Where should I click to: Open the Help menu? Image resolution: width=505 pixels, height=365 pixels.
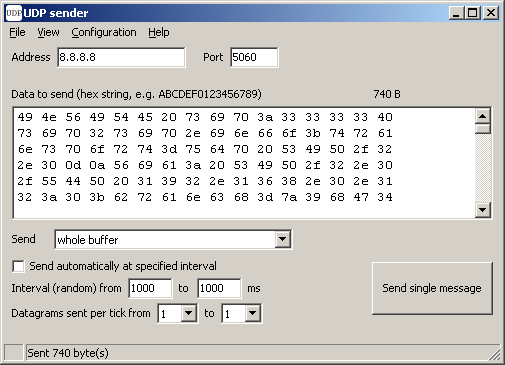tap(159, 32)
